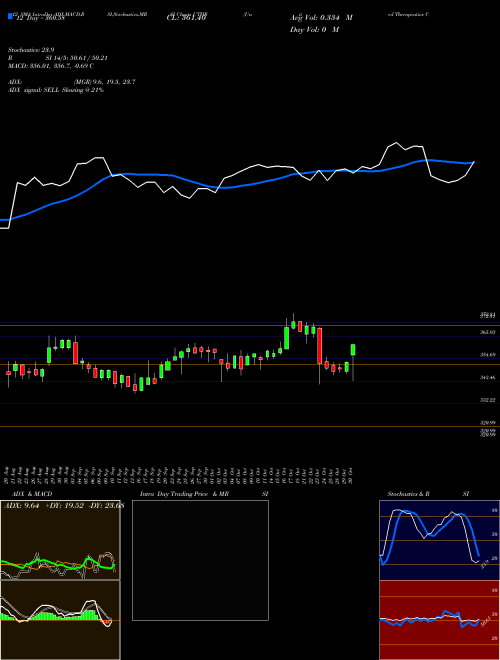Click 'Intra Day Trading Price & MR' panel title
The height and width of the screenshot is (660, 500).
[x=184, y=494]
